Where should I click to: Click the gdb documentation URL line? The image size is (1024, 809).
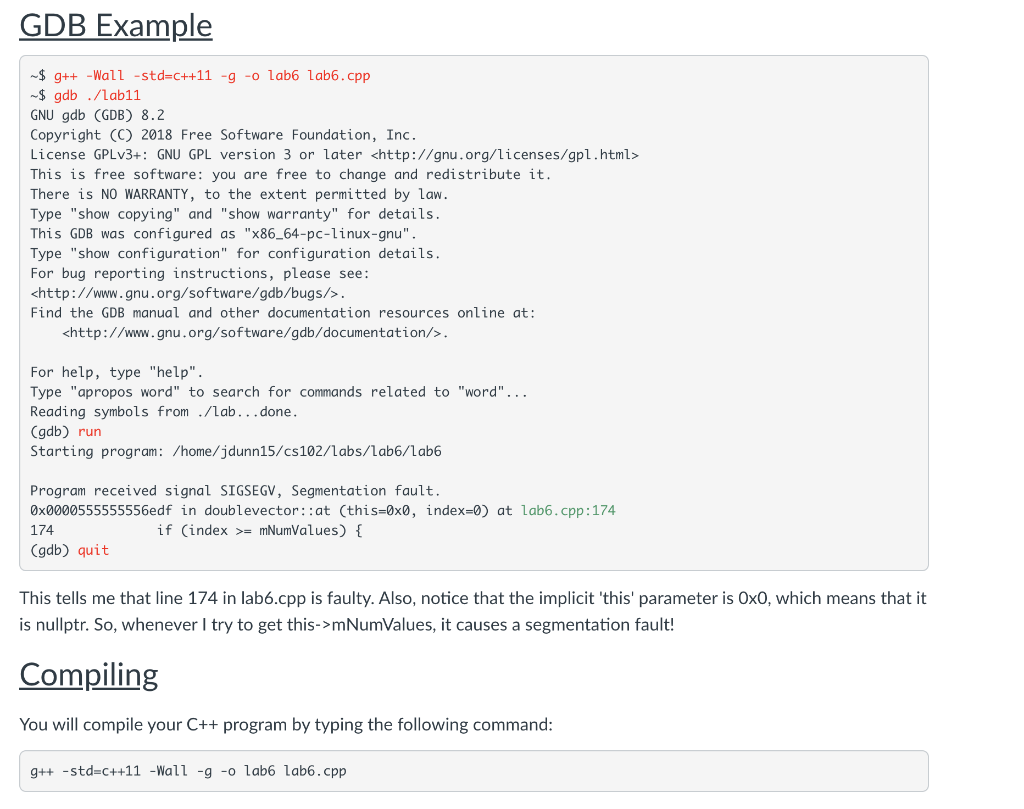[x=255, y=333]
